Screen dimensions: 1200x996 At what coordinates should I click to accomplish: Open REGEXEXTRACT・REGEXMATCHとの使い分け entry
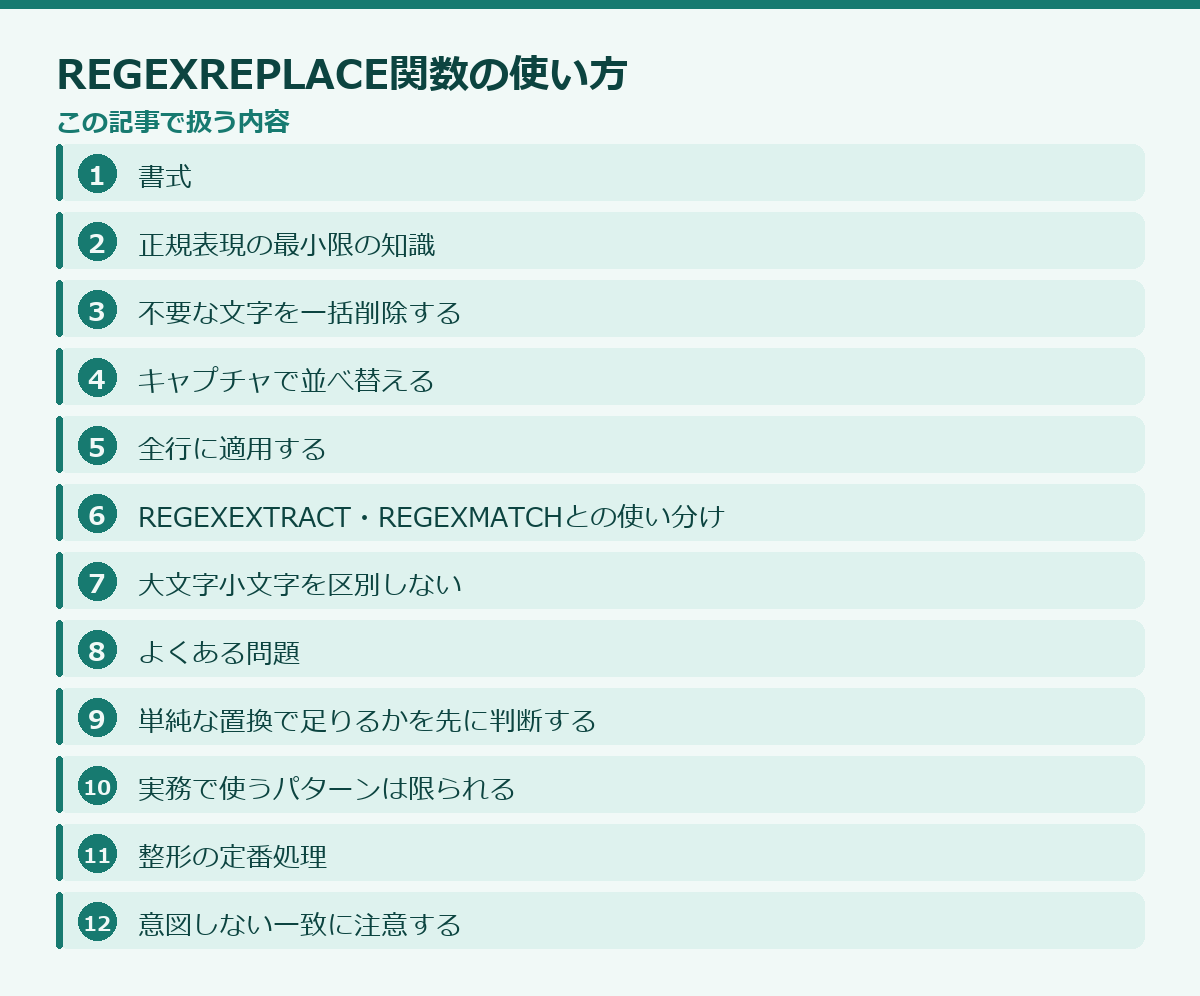[x=600, y=513]
